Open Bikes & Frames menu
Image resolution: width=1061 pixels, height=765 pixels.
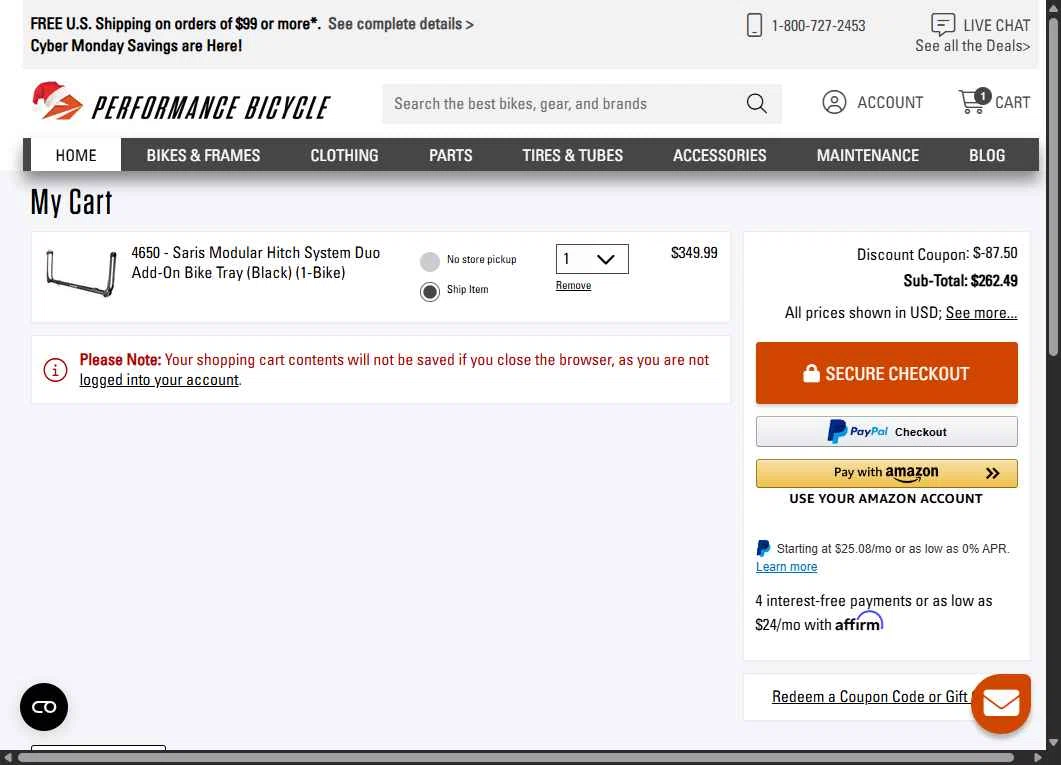203,155
